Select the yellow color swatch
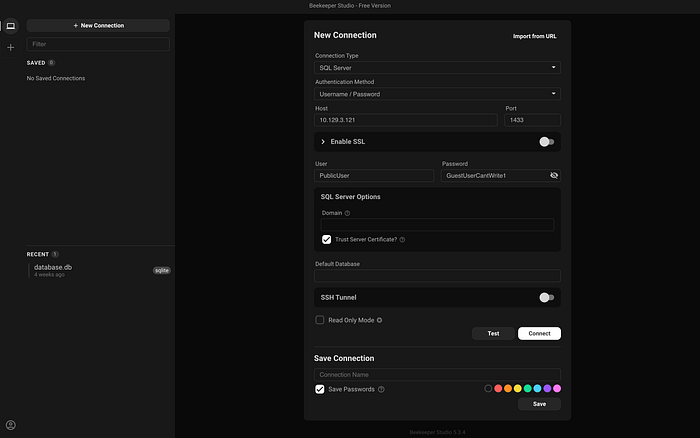This screenshot has height=438, width=700. pyautogui.click(x=518, y=388)
